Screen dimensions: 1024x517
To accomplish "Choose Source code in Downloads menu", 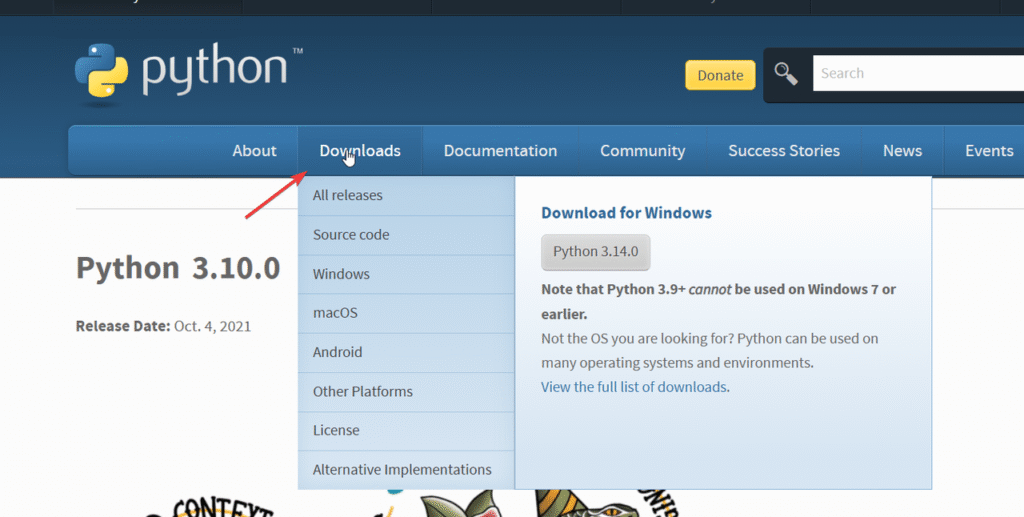I will [x=351, y=235].
